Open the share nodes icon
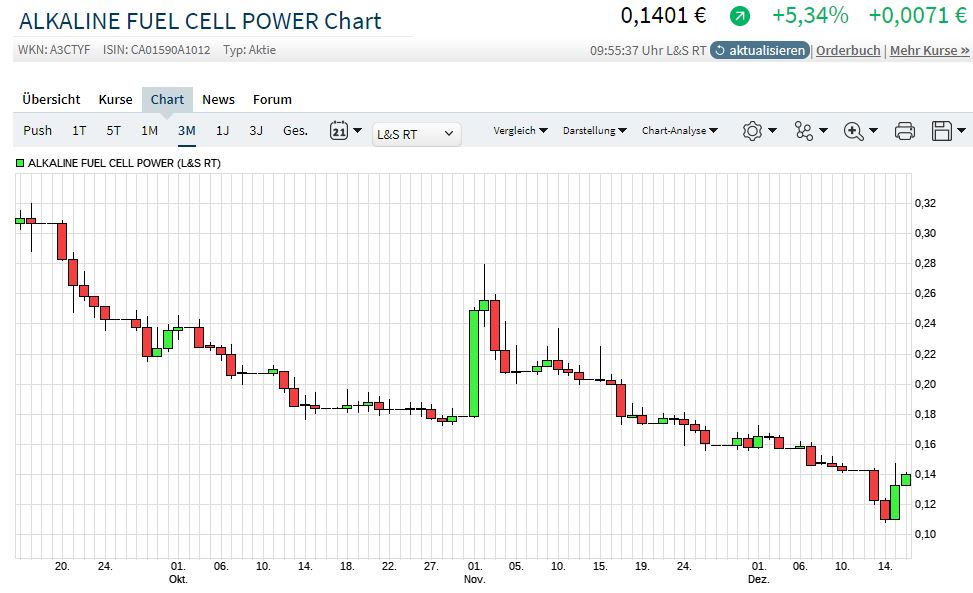The width and height of the screenshot is (973, 593). pyautogui.click(x=804, y=131)
